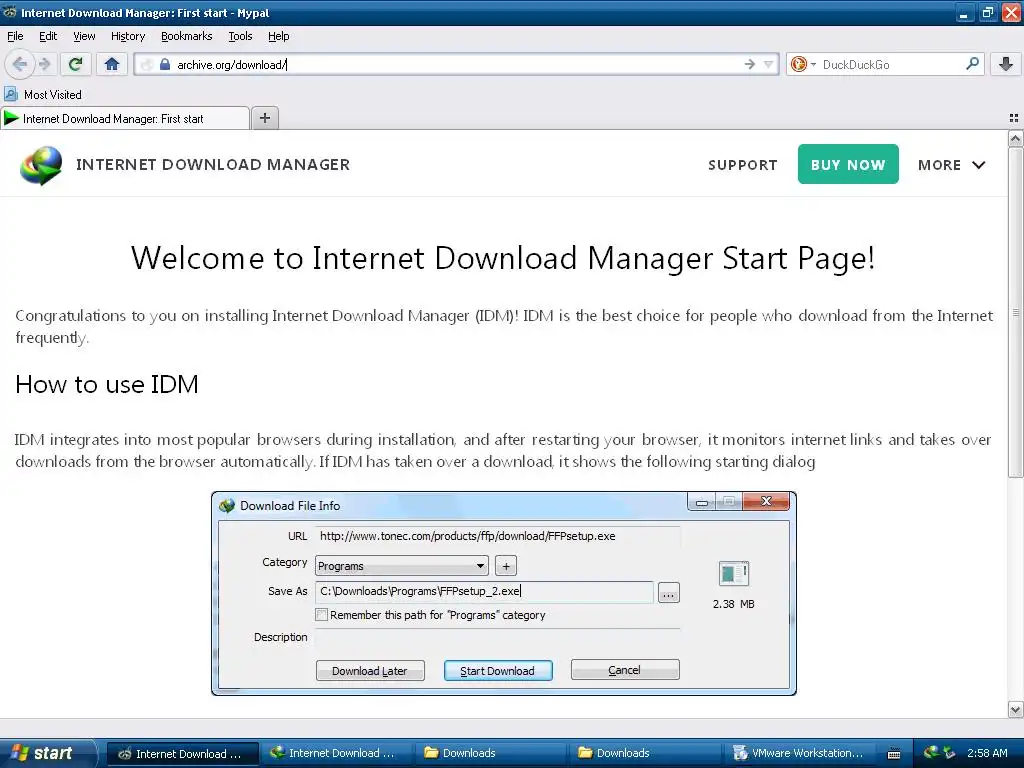Click the vertical scrollbar thumb
This screenshot has width=1024, height=768.
coord(1015,312)
